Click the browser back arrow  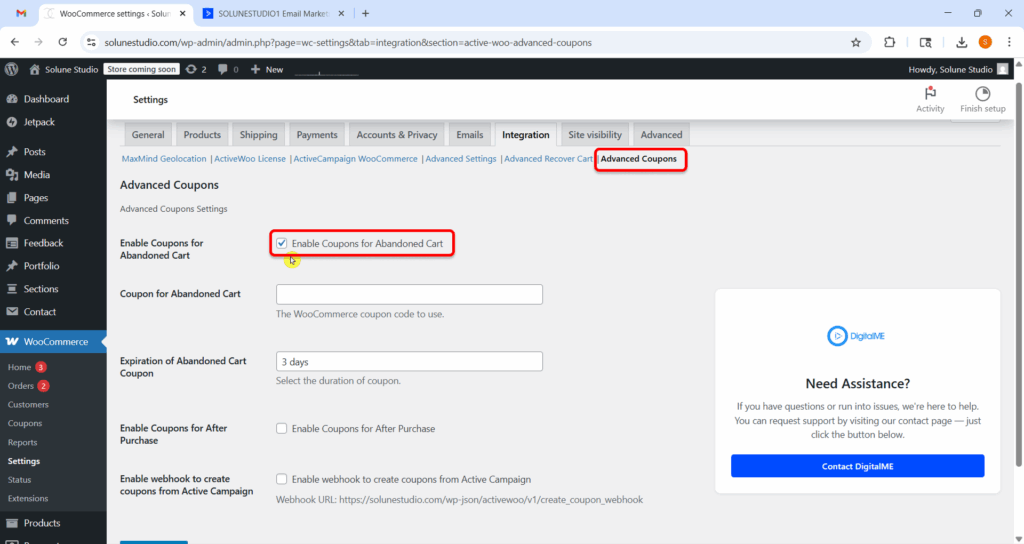point(15,42)
